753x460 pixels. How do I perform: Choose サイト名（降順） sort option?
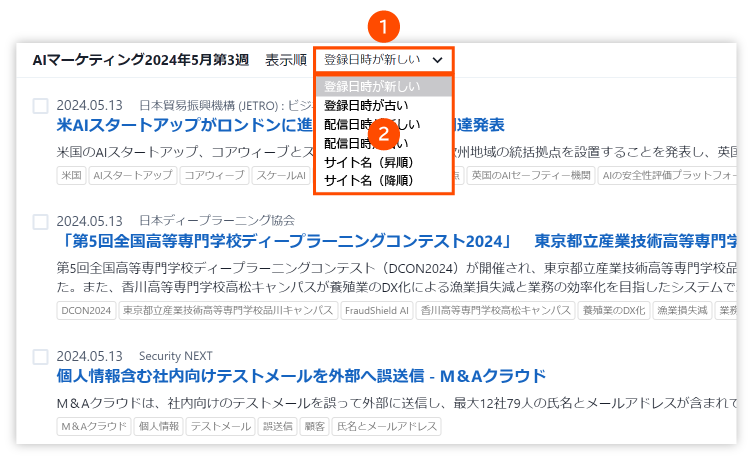coord(384,181)
